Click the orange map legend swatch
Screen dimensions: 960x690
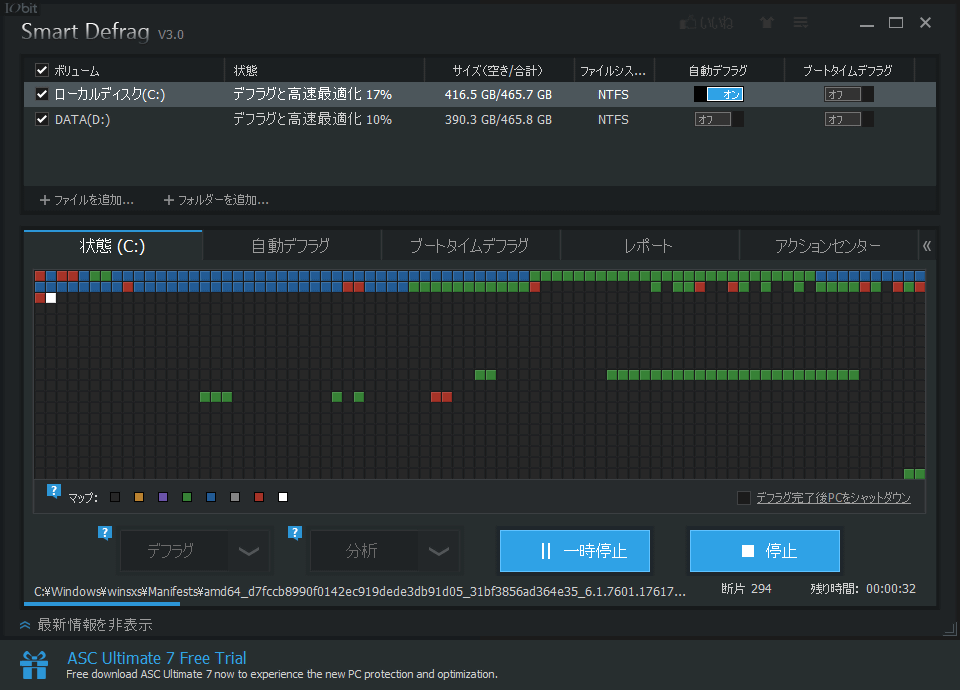click(x=139, y=497)
